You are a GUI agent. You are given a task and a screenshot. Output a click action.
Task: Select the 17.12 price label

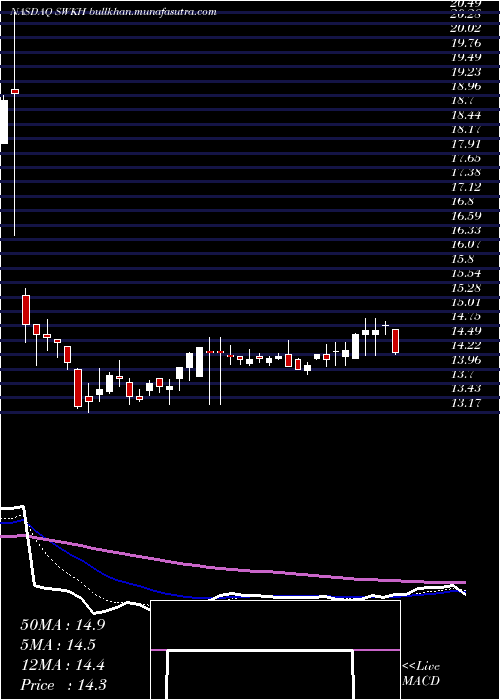click(467, 187)
